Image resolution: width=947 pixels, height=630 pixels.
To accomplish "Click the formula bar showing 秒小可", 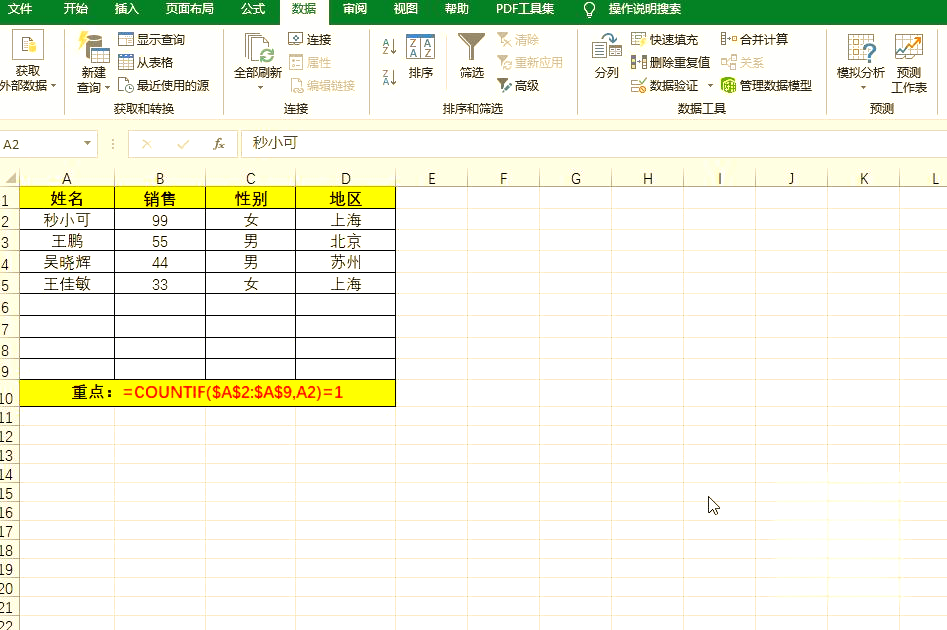I will coord(594,144).
